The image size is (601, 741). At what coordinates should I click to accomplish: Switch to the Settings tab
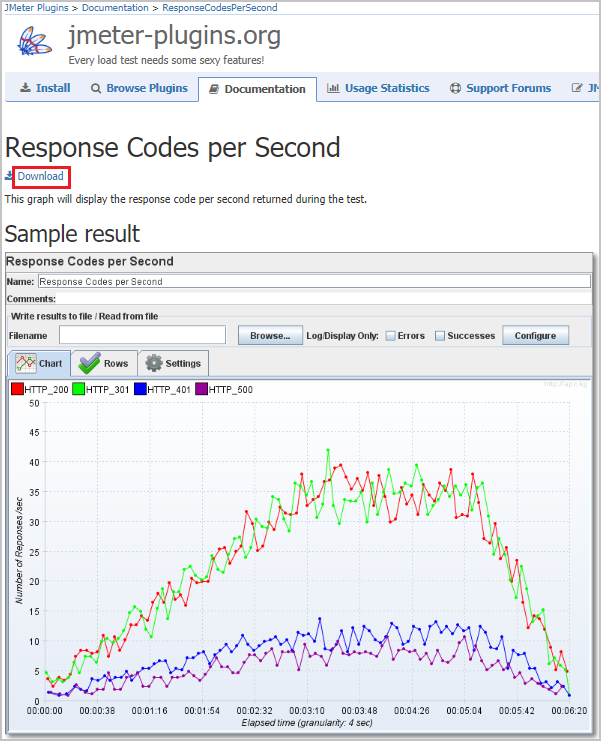(x=173, y=363)
